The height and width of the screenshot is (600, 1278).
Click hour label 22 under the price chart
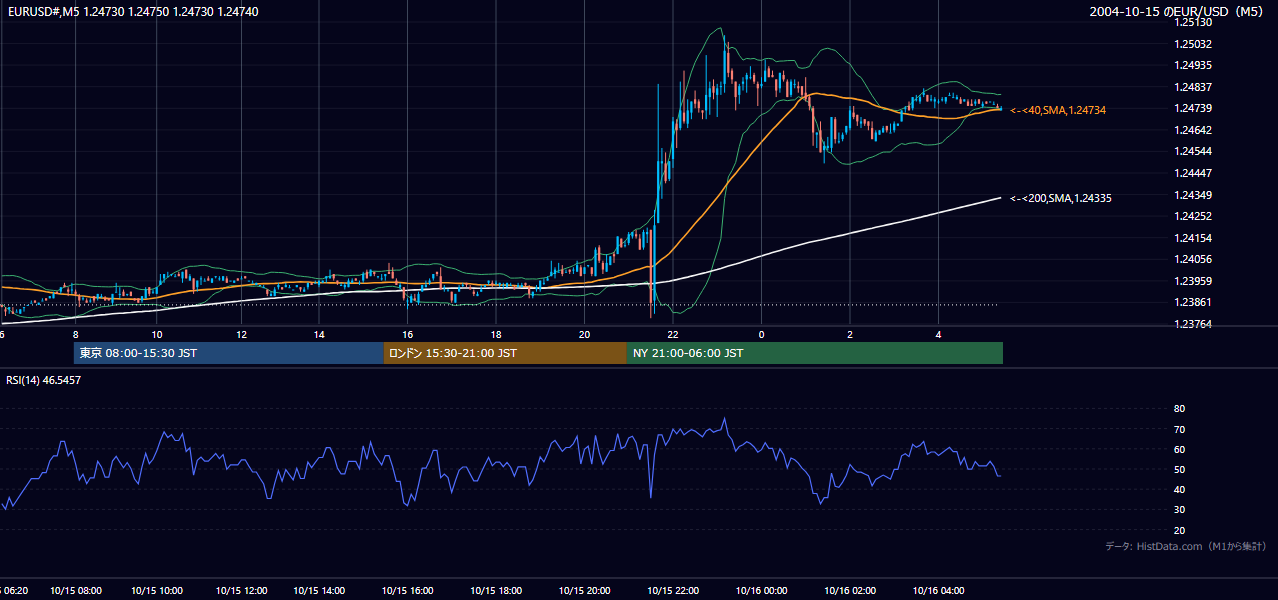673,334
